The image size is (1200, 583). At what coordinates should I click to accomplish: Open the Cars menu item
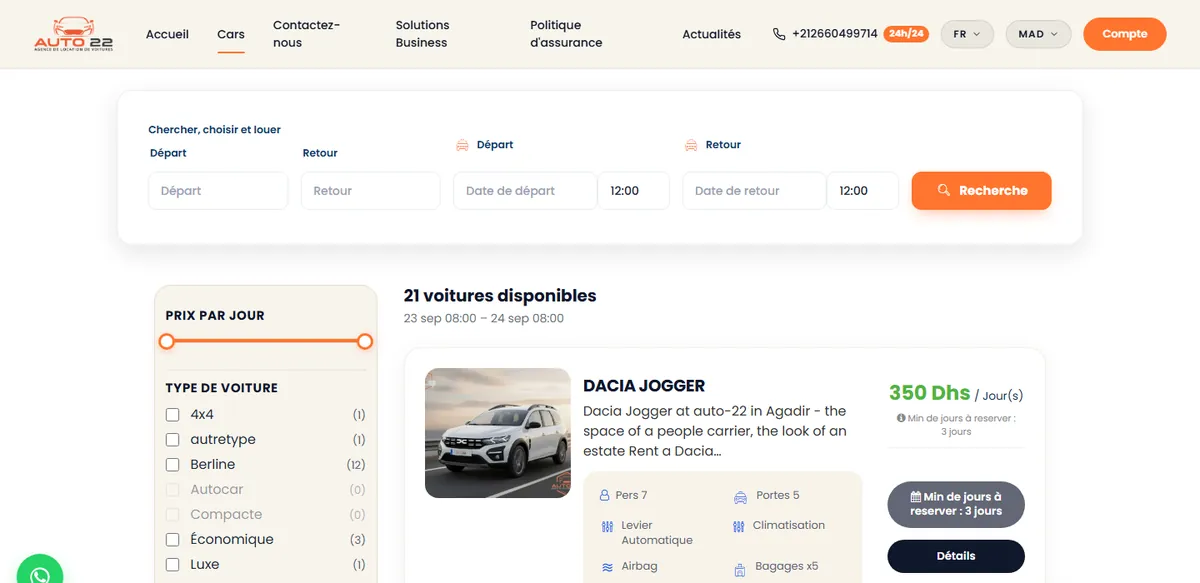tap(231, 34)
